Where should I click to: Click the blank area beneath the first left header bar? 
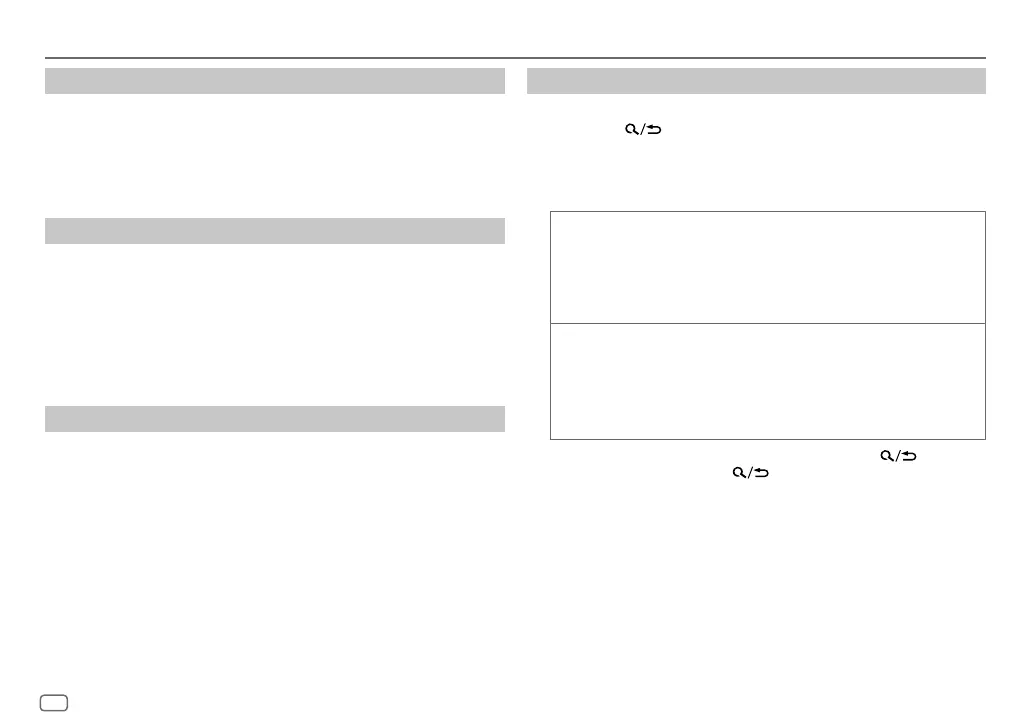point(274,150)
